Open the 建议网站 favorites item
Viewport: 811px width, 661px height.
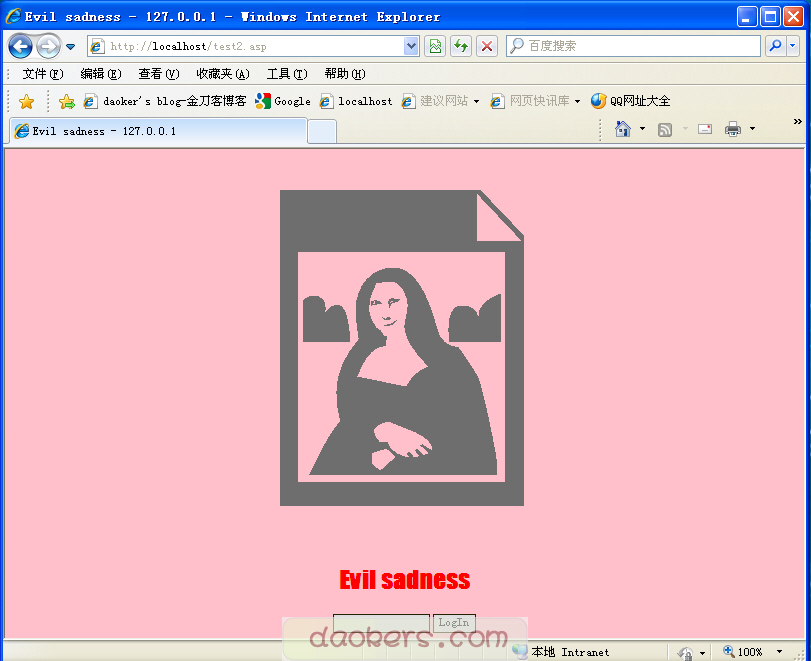(435, 101)
